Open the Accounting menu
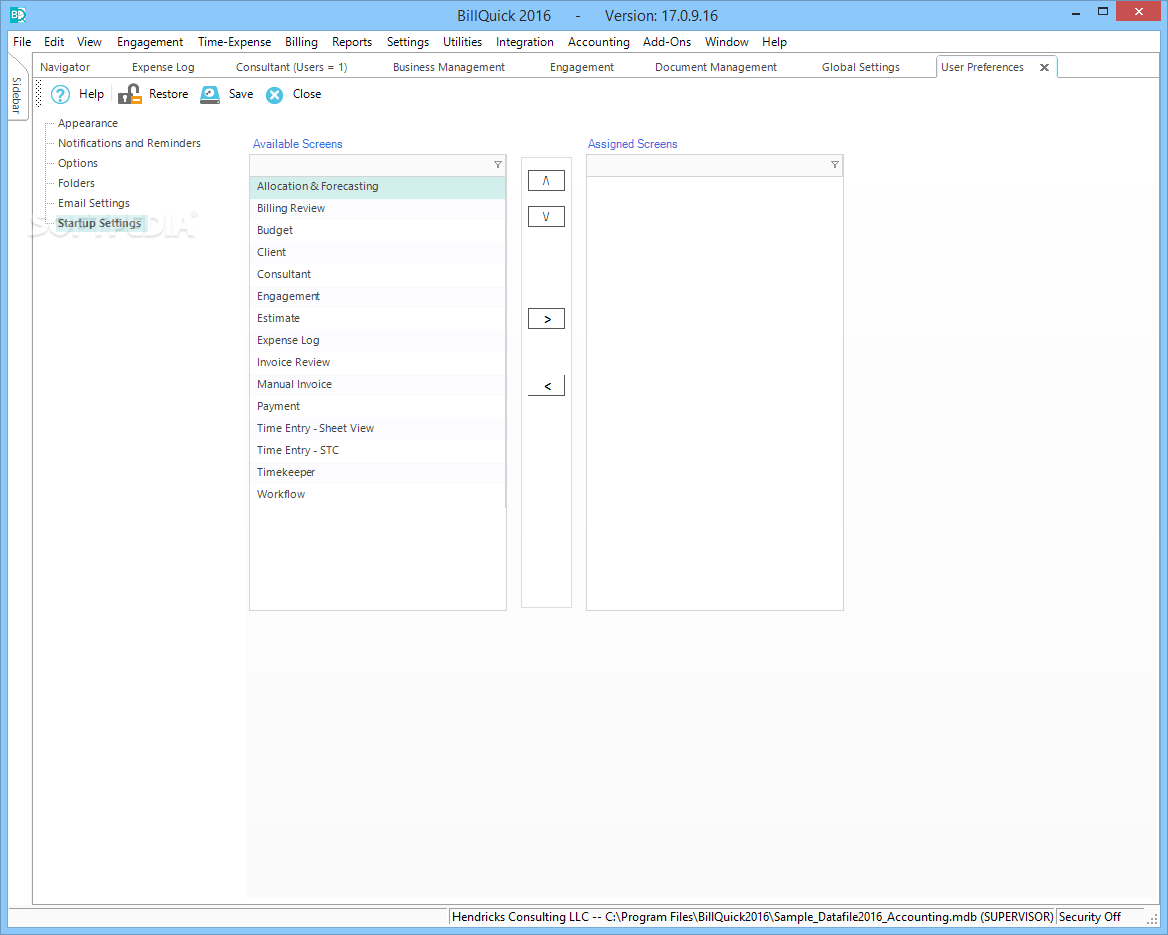 tap(598, 42)
